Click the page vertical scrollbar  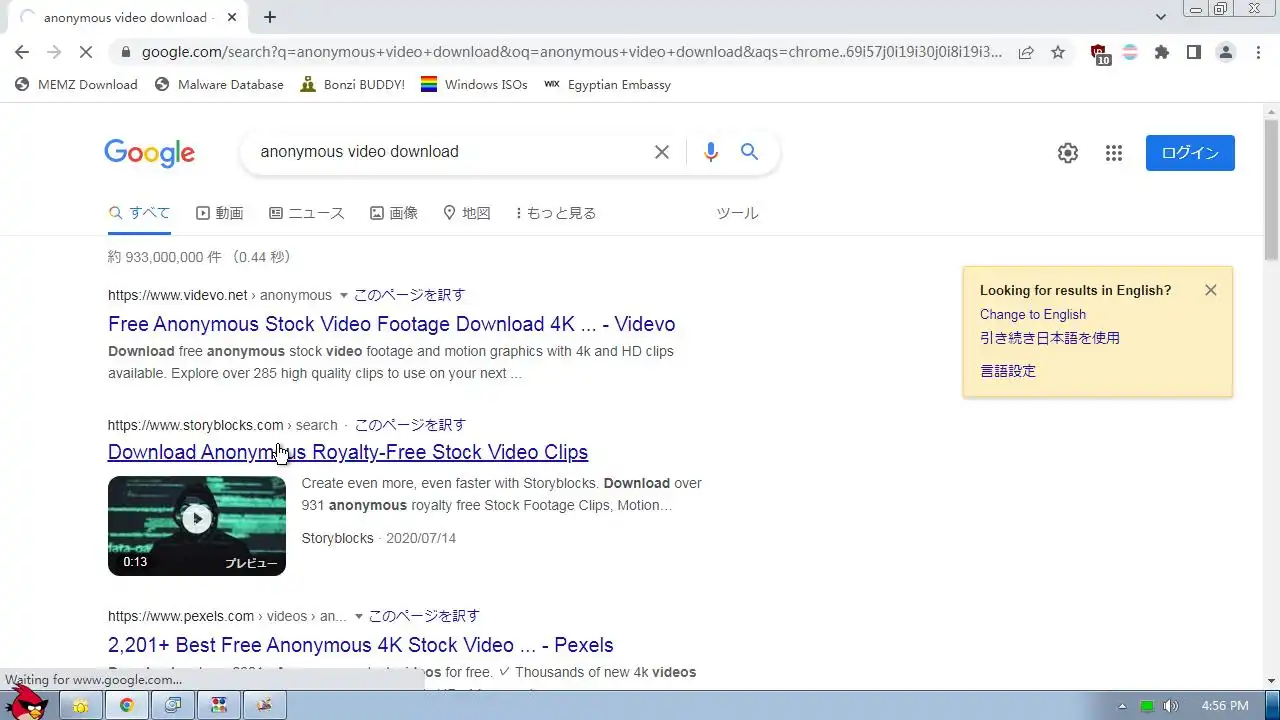pos(1271,190)
